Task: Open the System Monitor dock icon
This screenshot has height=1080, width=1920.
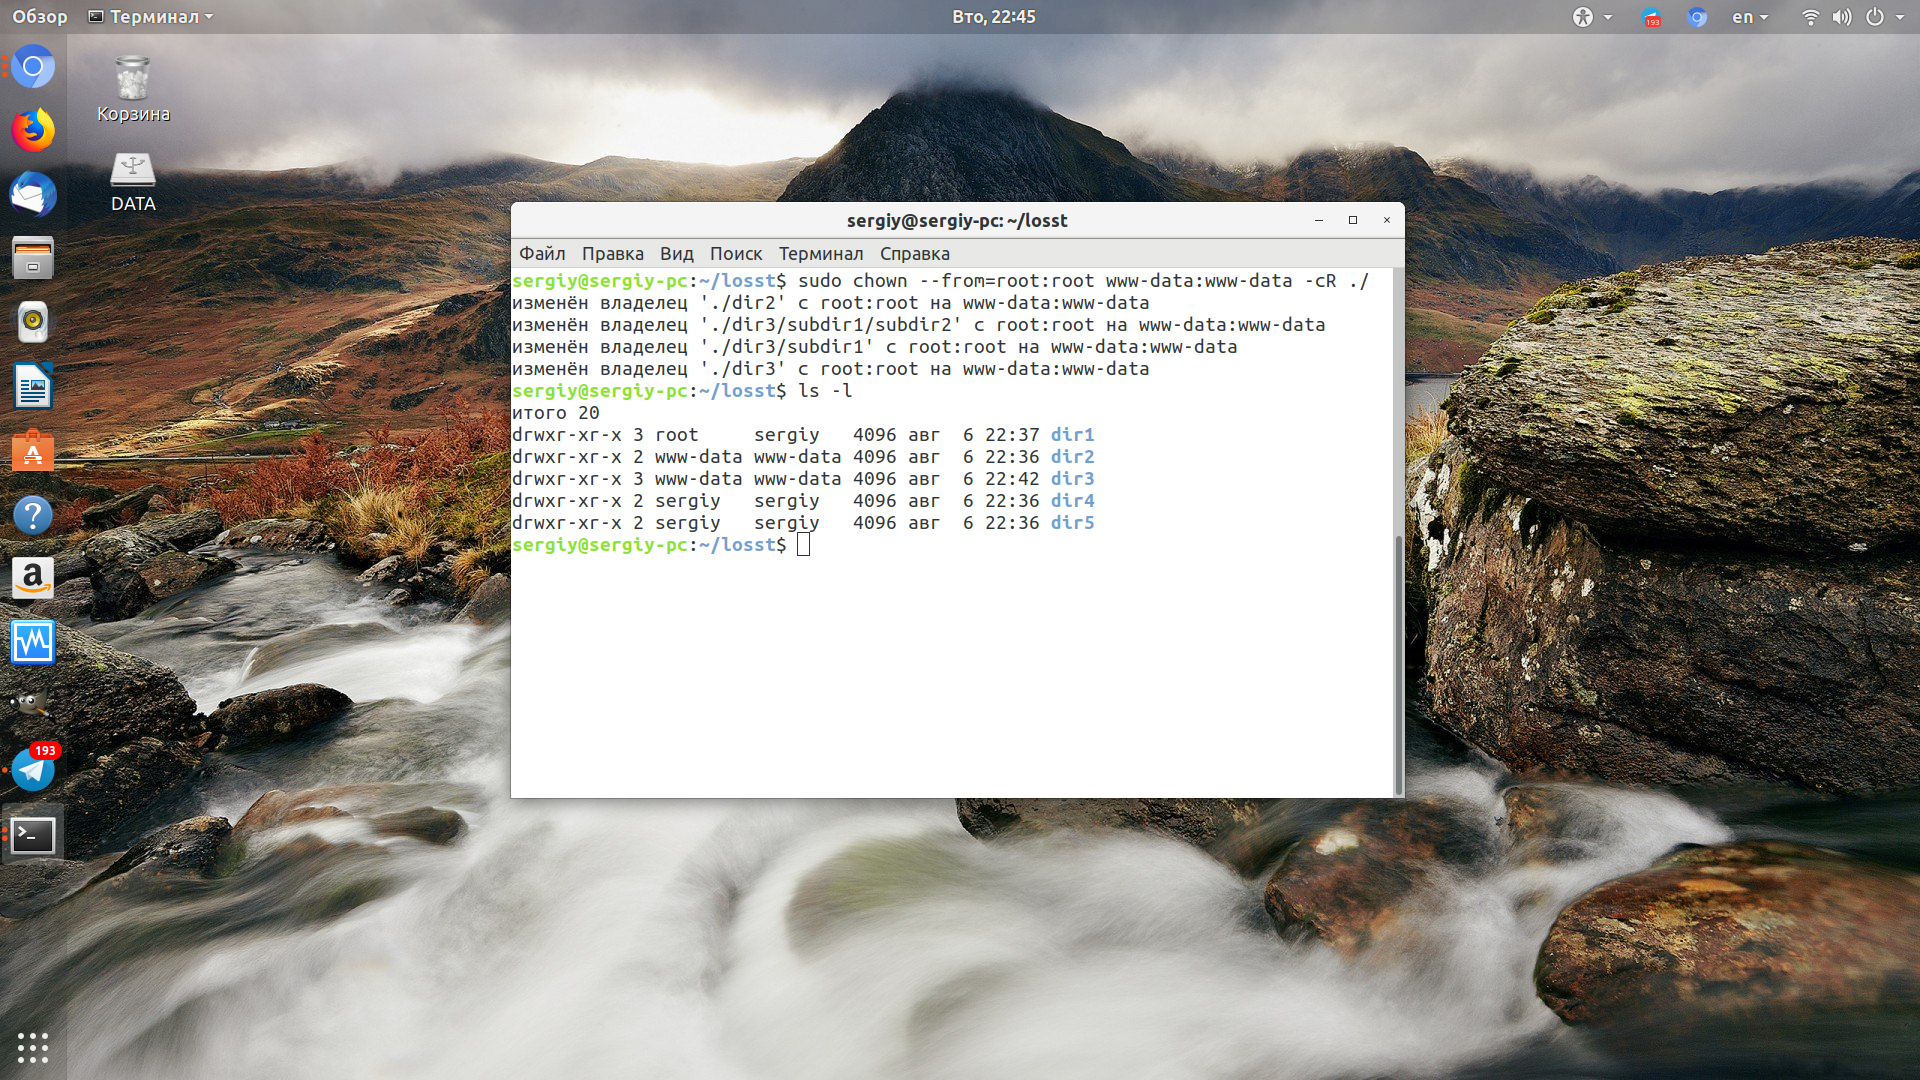Action: 33,642
